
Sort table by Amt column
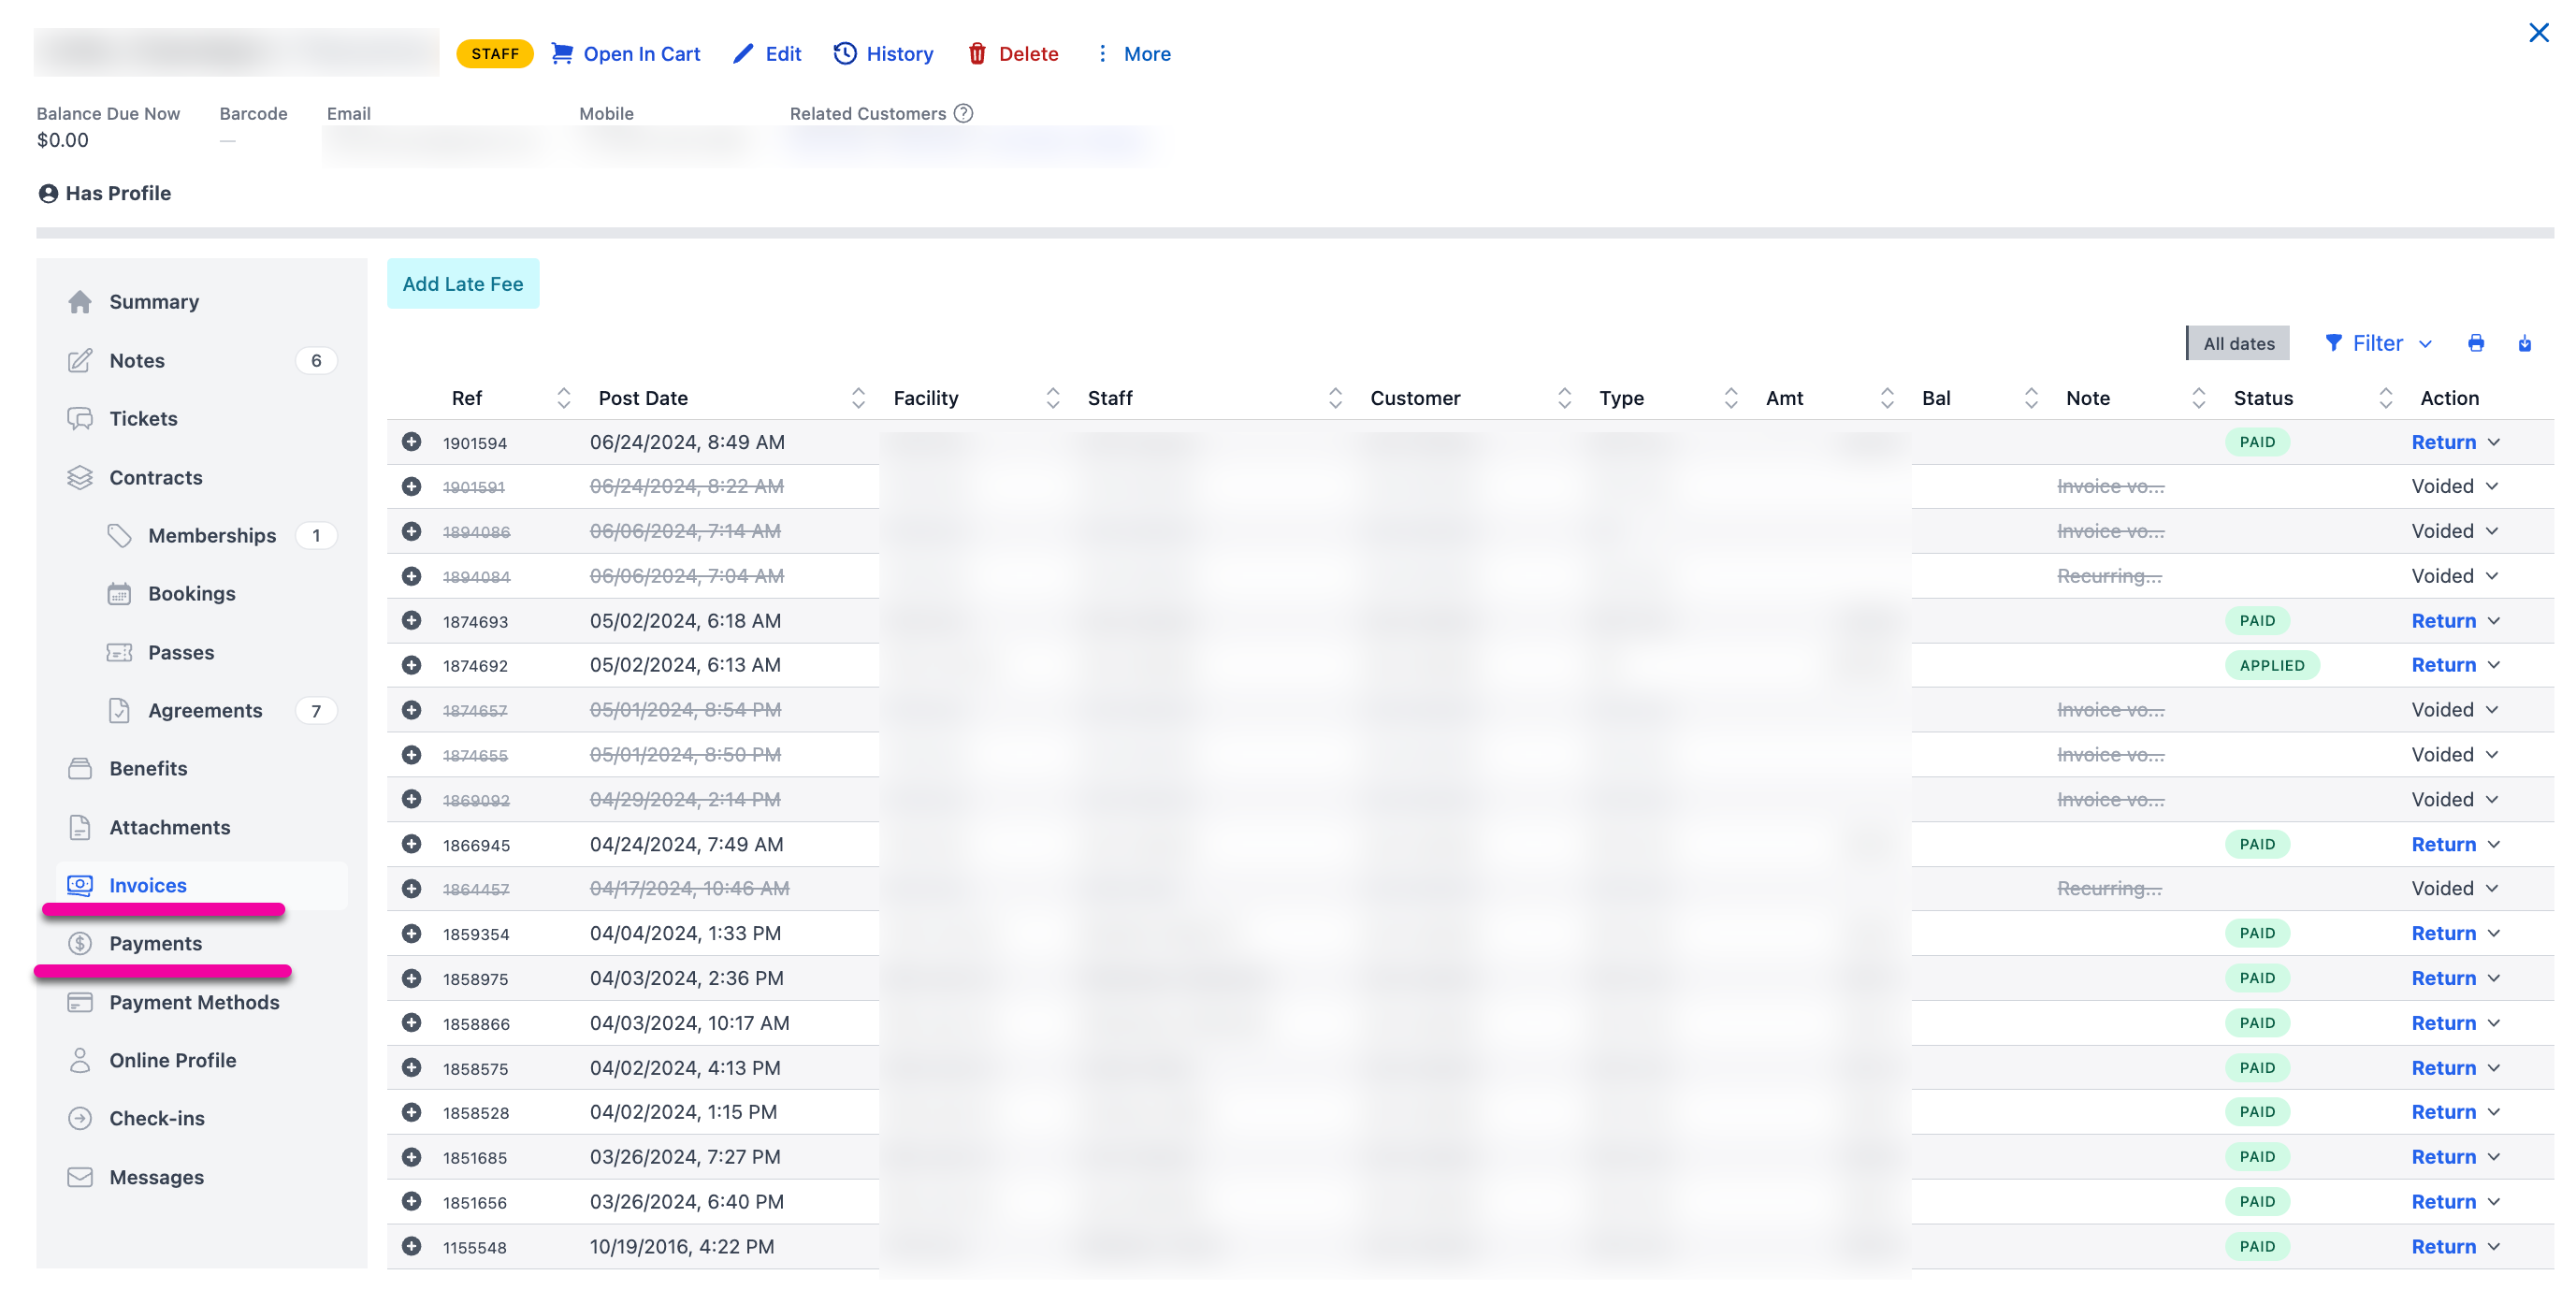tap(1887, 398)
